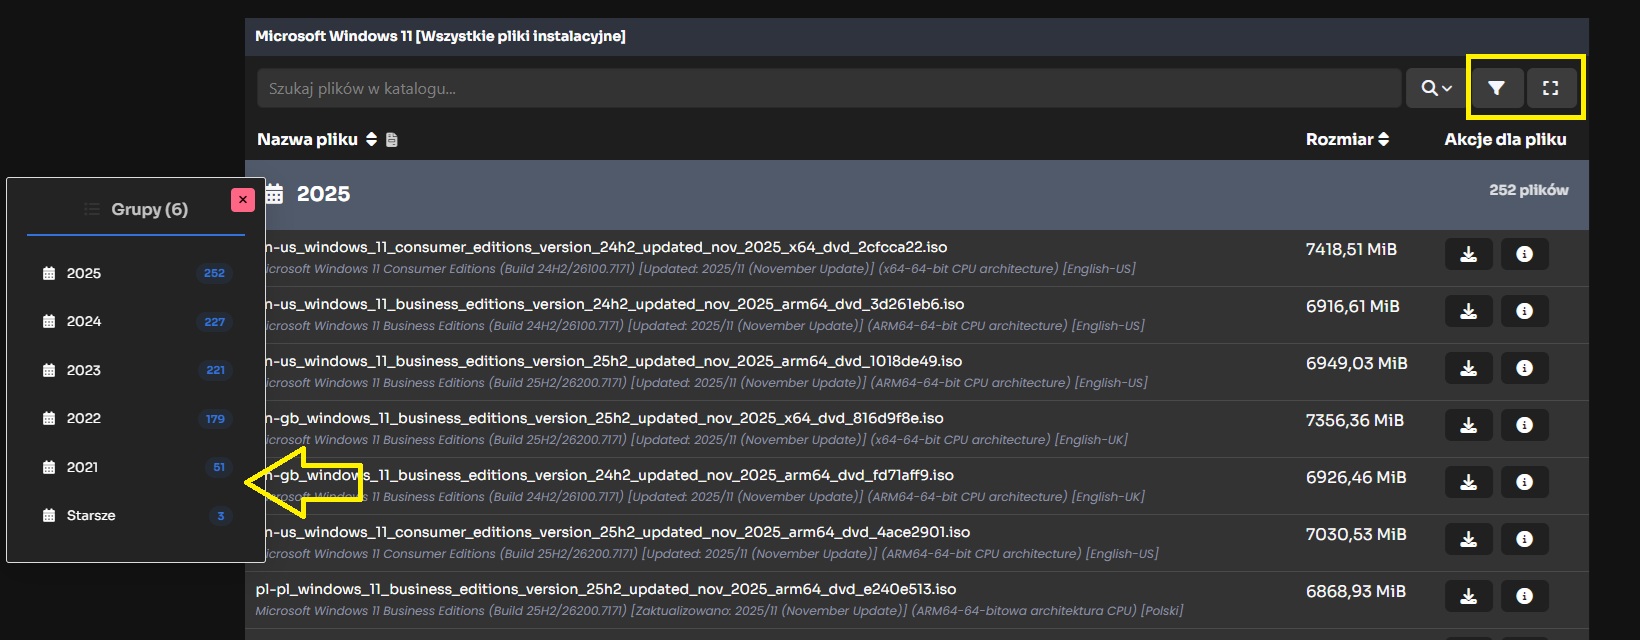Viewport: 1640px width, 640px height.
Task: Download the 7030,53 MiB consumer arm64 ISO
Action: (1468, 539)
